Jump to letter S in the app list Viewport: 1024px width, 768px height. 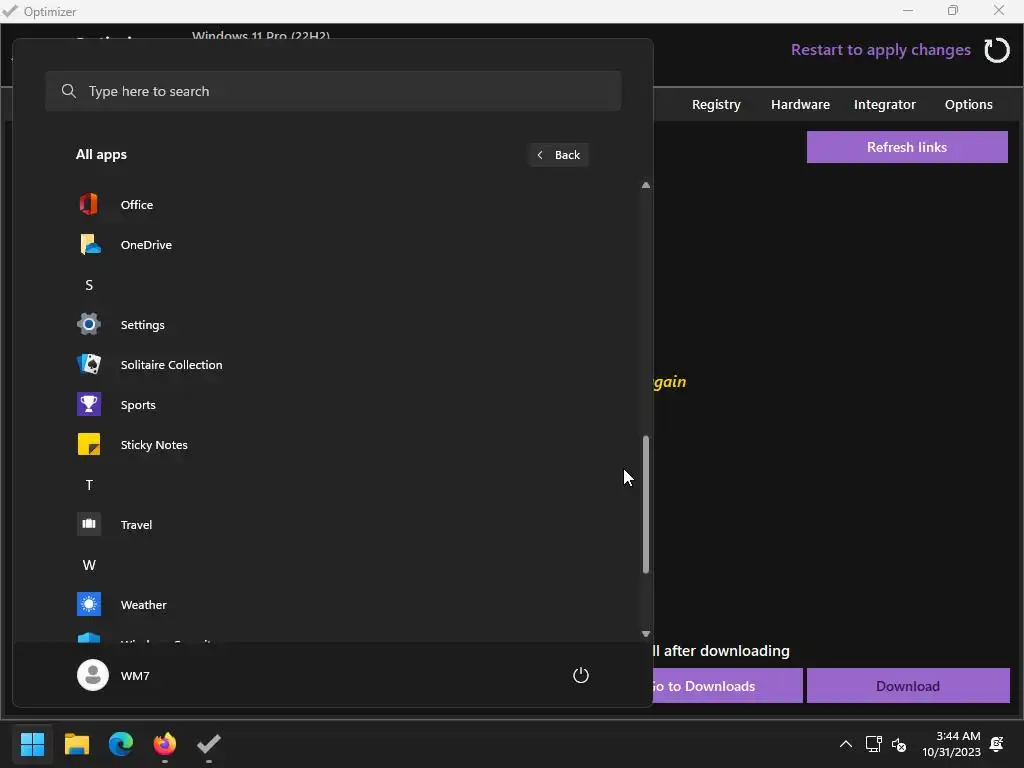[89, 285]
